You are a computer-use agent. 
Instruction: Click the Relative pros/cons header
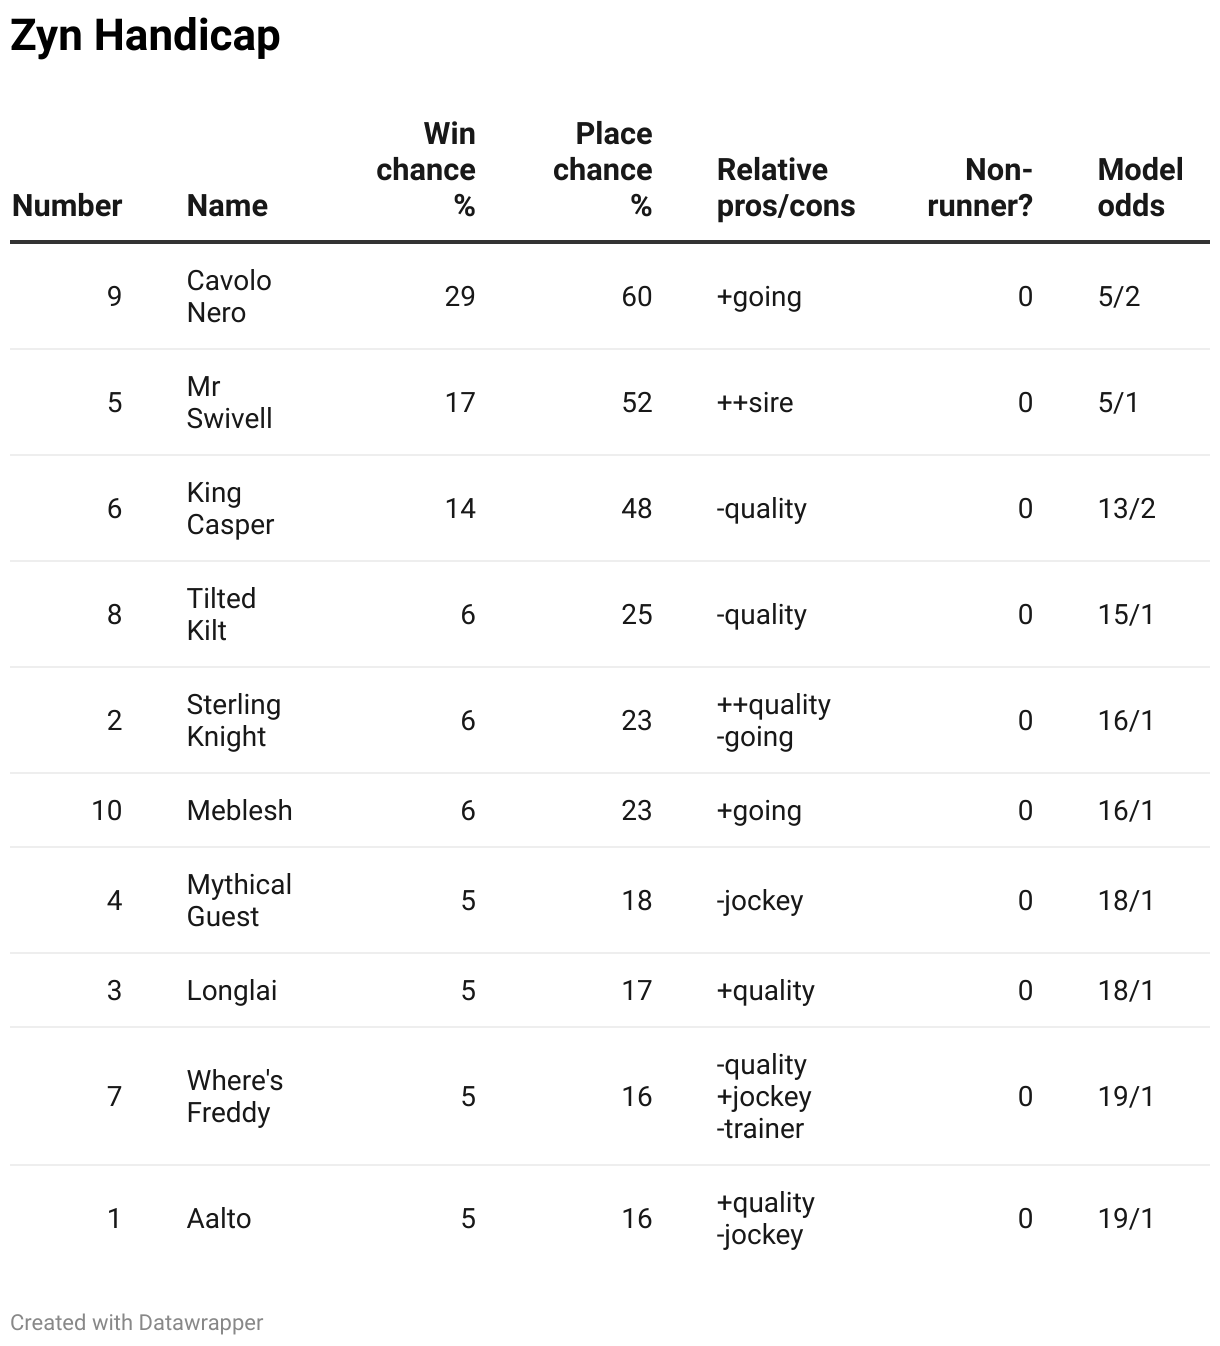[x=786, y=188]
